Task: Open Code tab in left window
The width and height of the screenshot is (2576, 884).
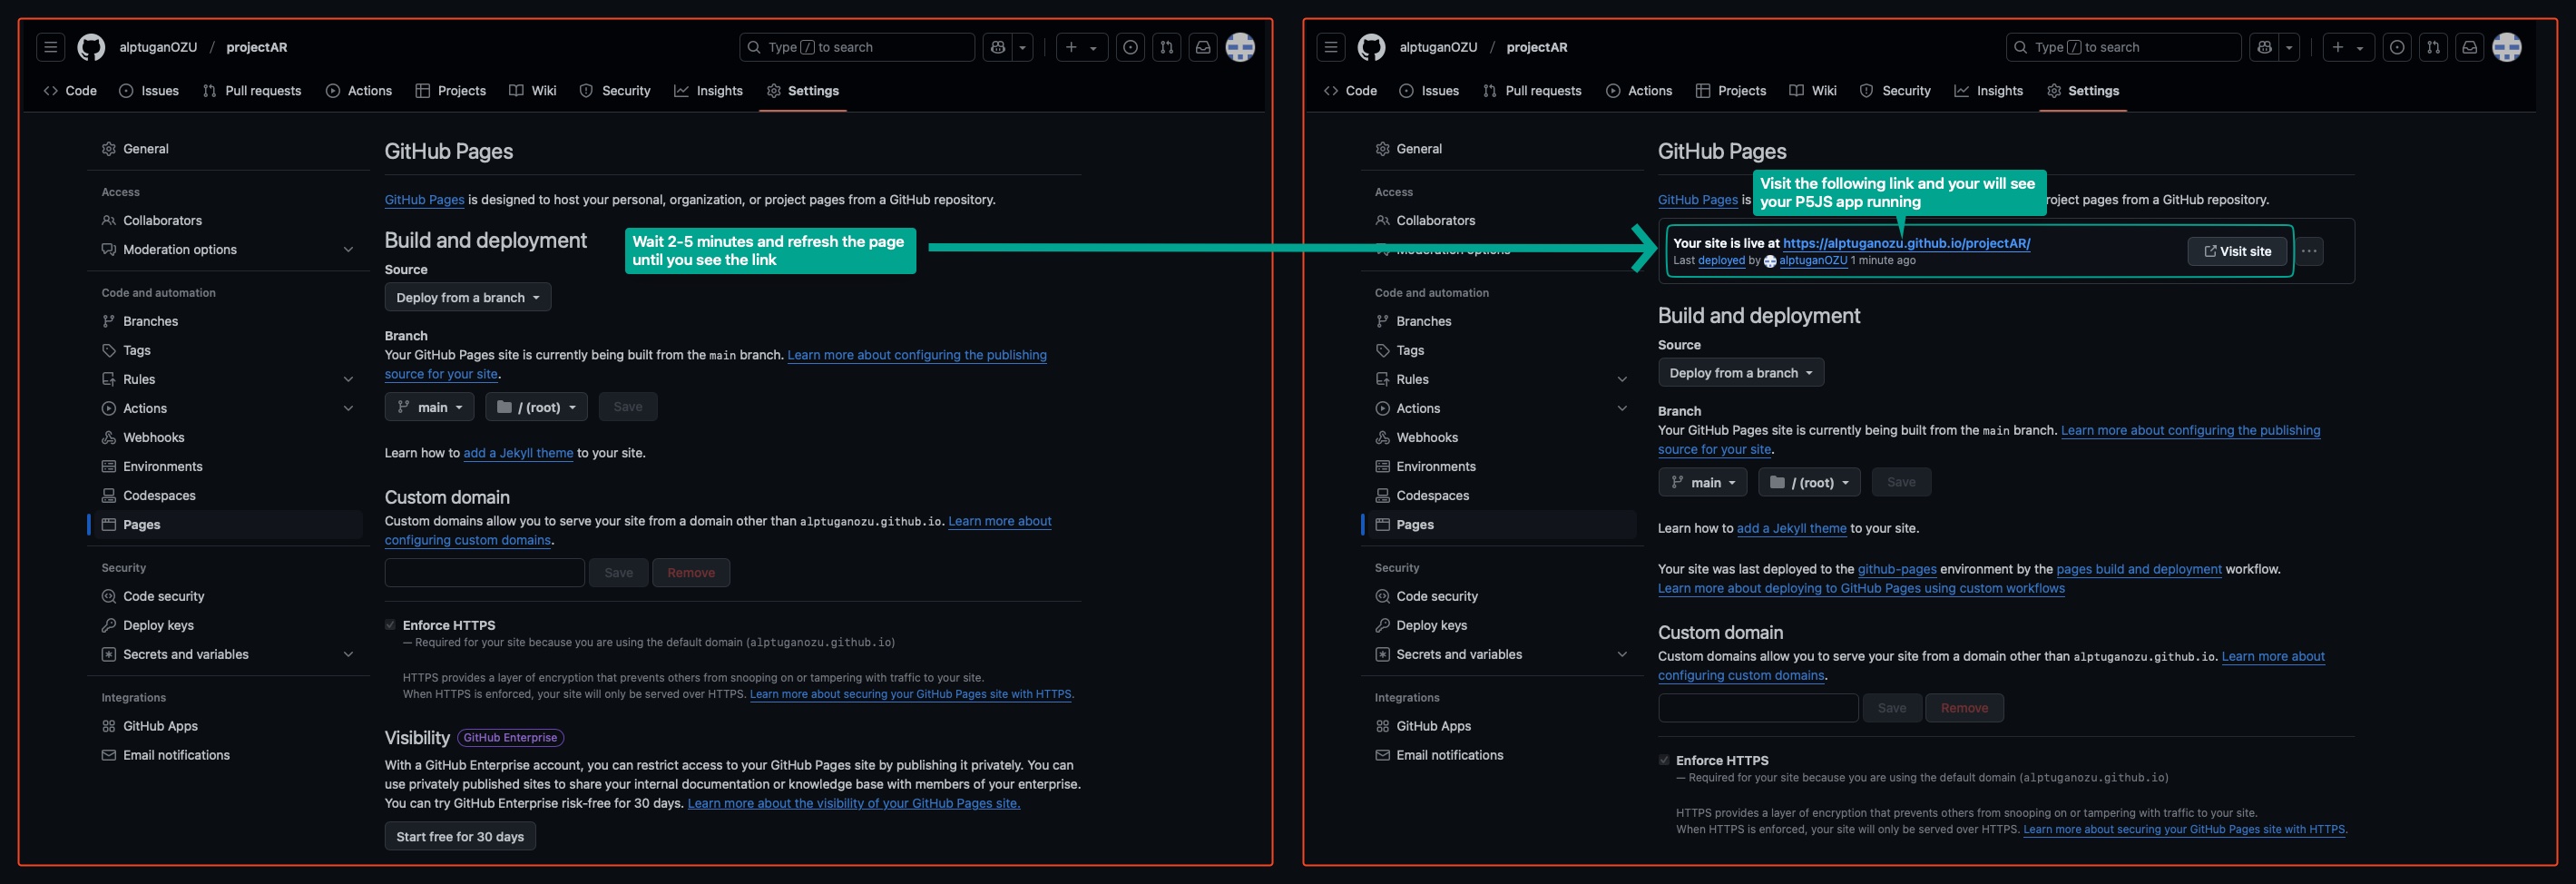Action: click(x=70, y=90)
